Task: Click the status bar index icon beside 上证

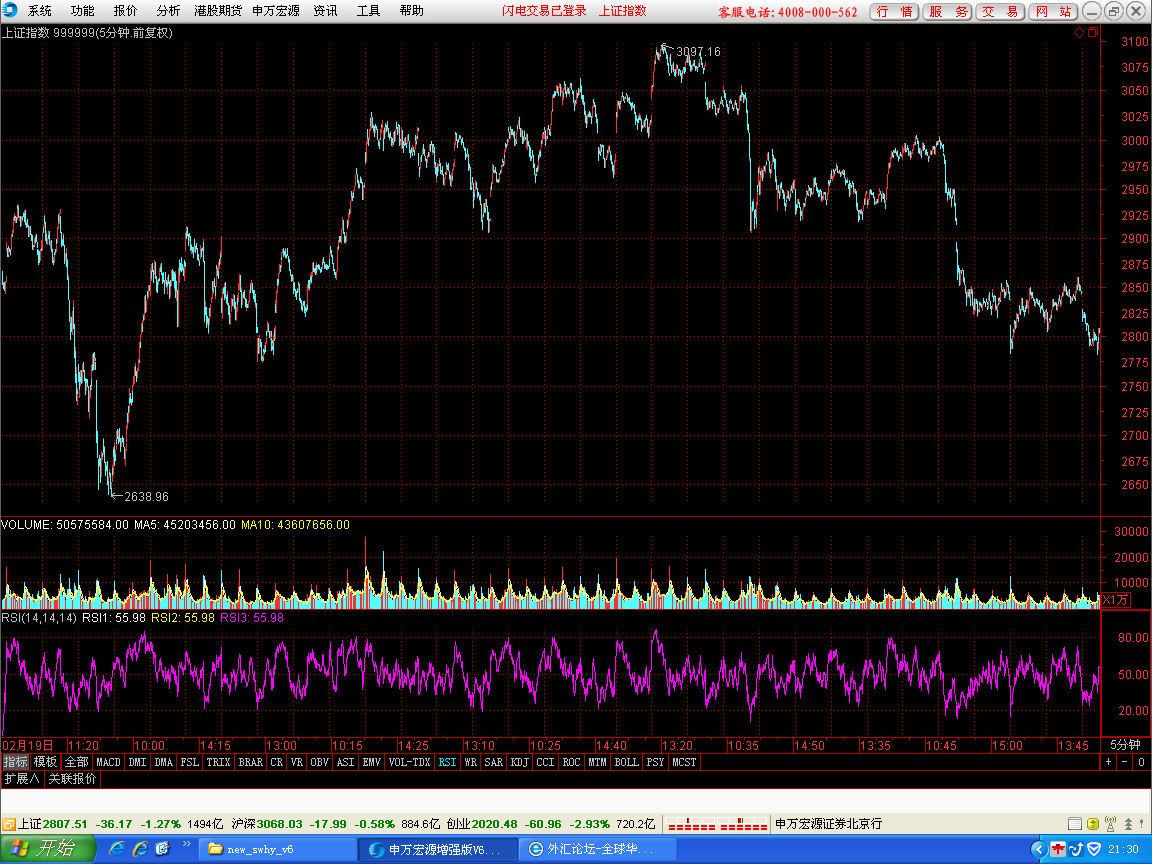Action: click(8, 824)
